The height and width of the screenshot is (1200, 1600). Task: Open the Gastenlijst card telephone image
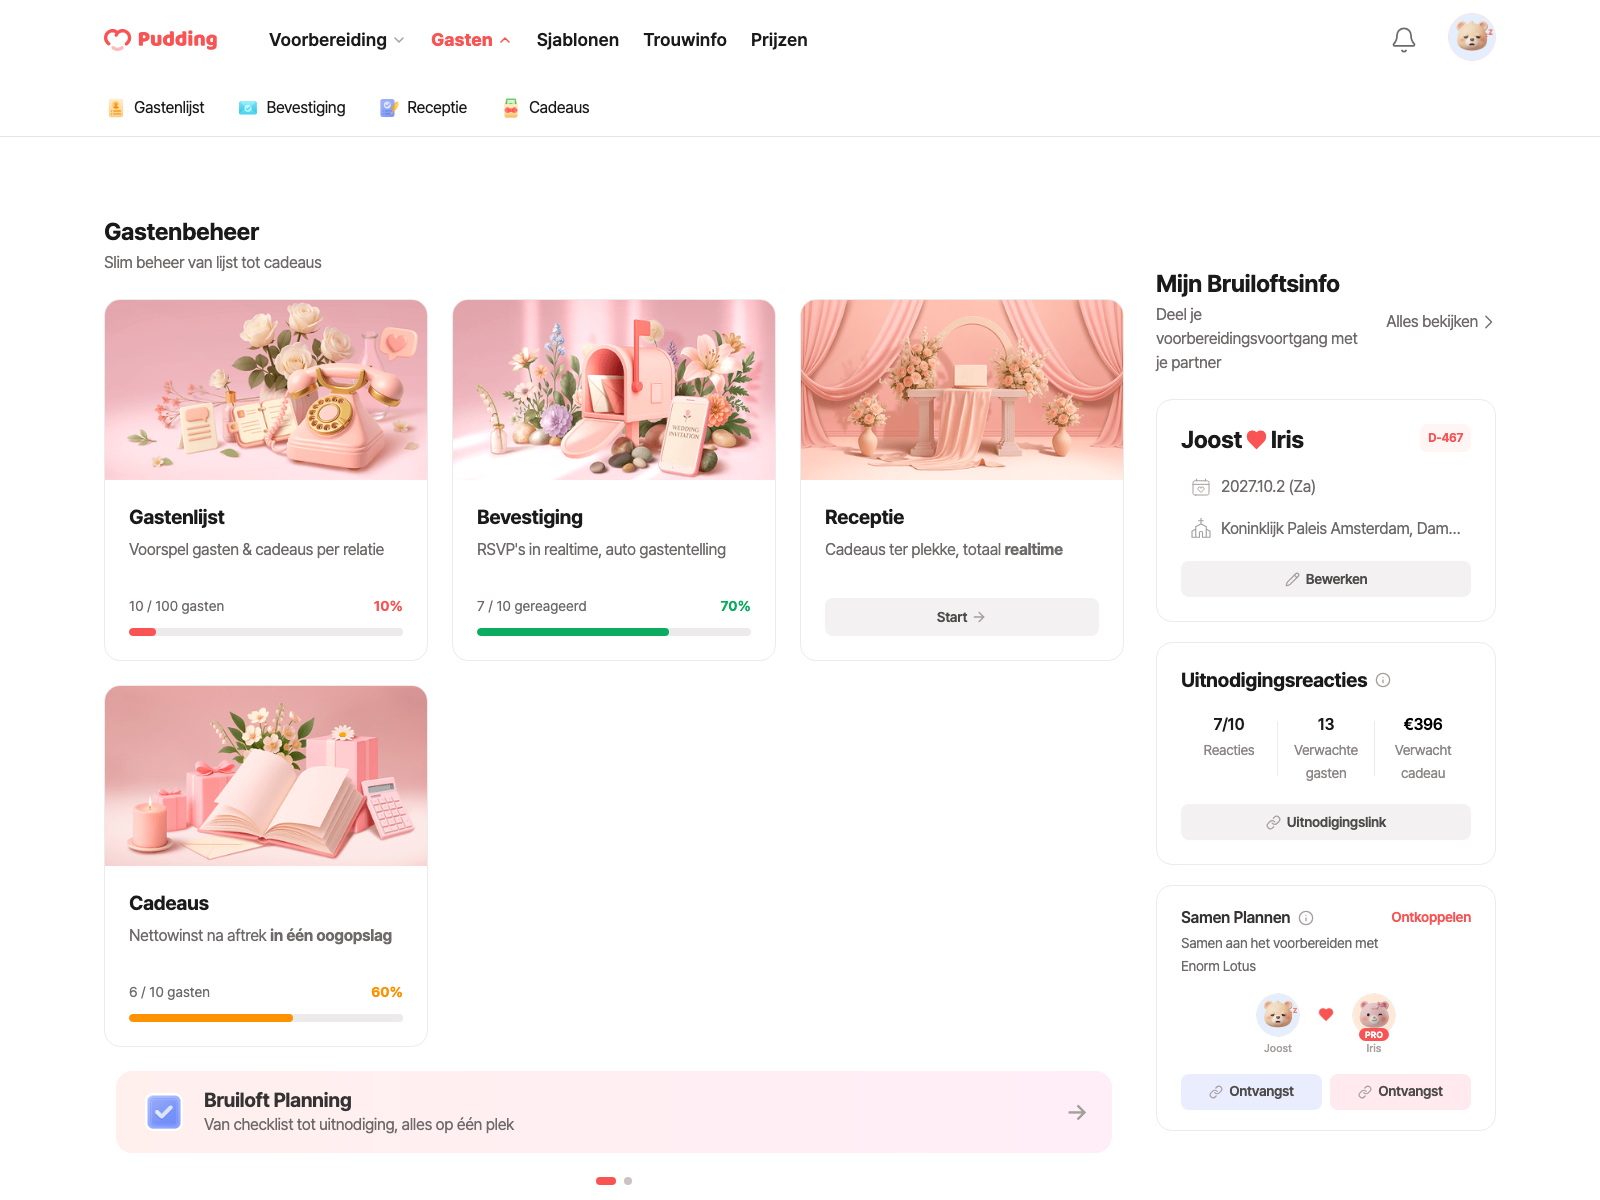266,390
